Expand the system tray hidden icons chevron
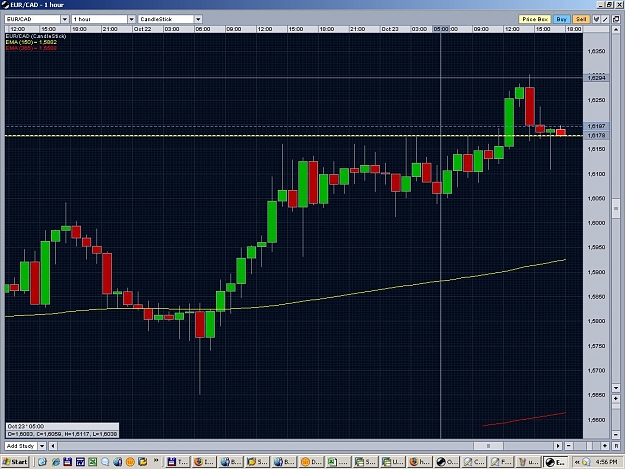This screenshot has height=469, width=625. [x=577, y=462]
